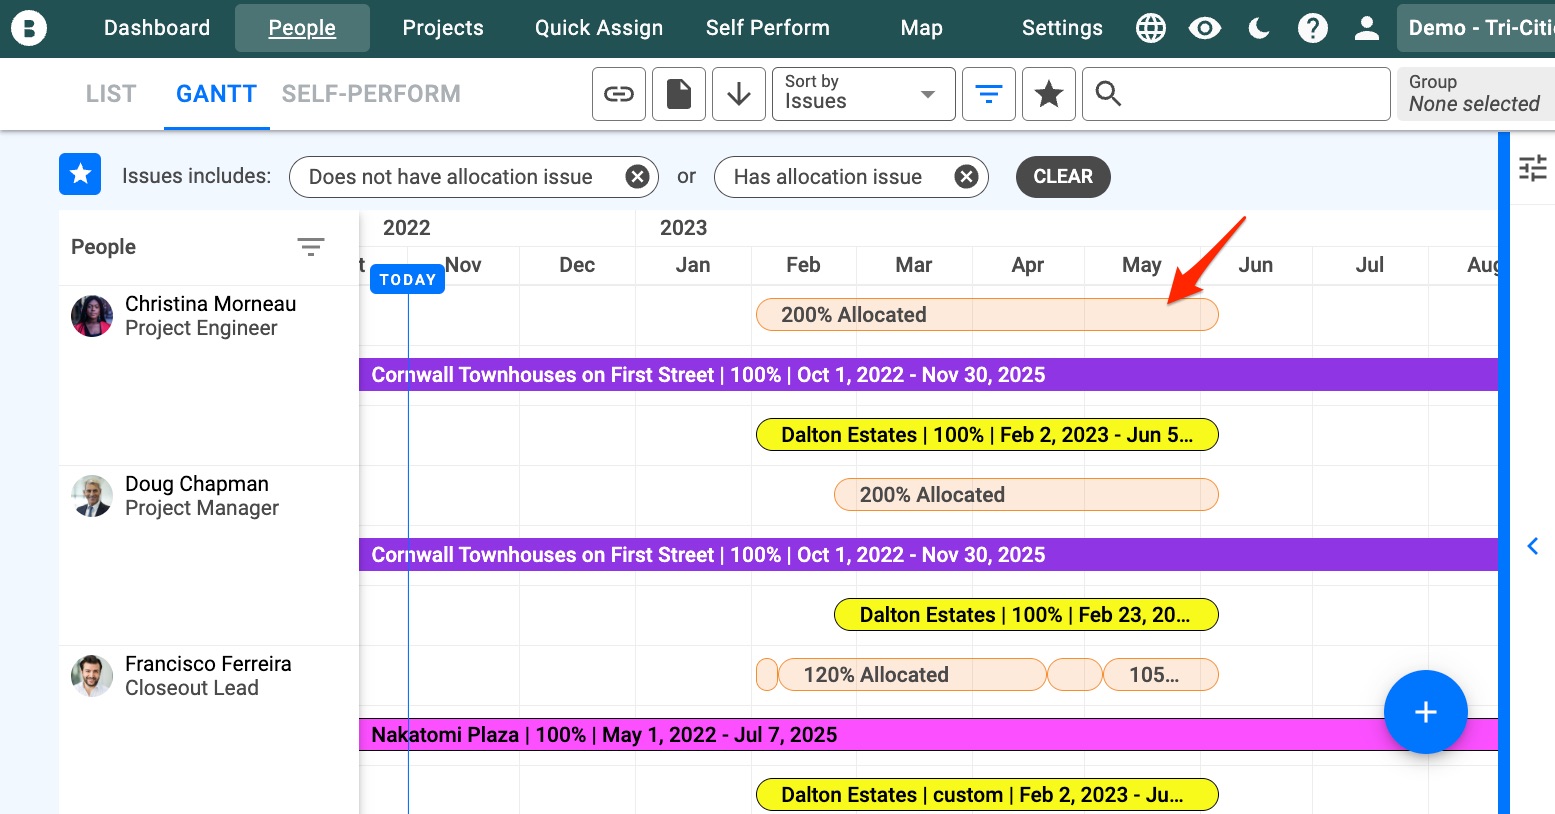Remove 'Has allocation issue' filter chip
This screenshot has width=1555, height=814.
(x=966, y=177)
